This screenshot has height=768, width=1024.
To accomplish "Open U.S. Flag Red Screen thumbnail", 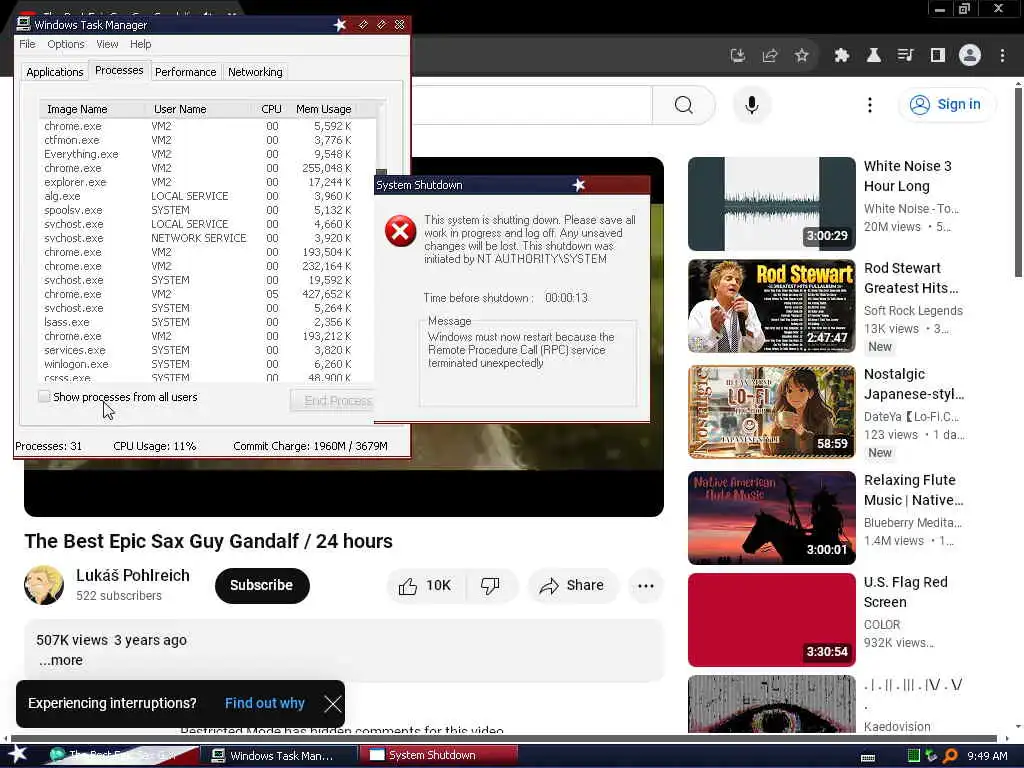I will [x=771, y=620].
